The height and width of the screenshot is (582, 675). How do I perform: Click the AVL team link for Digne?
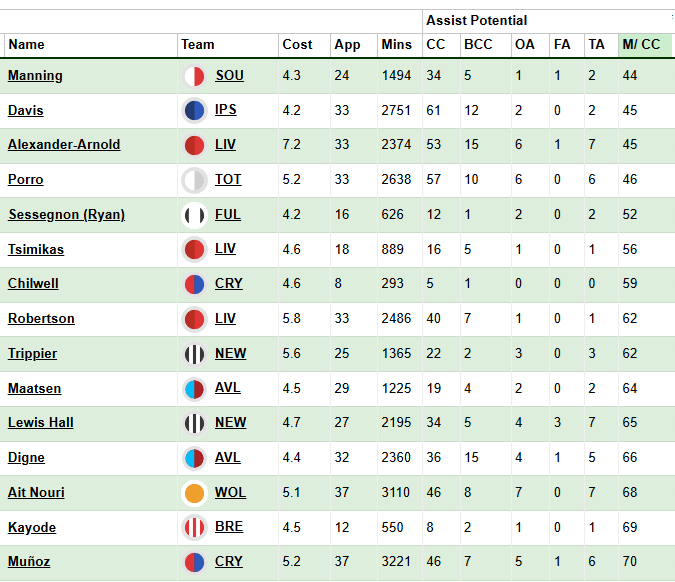[228, 458]
